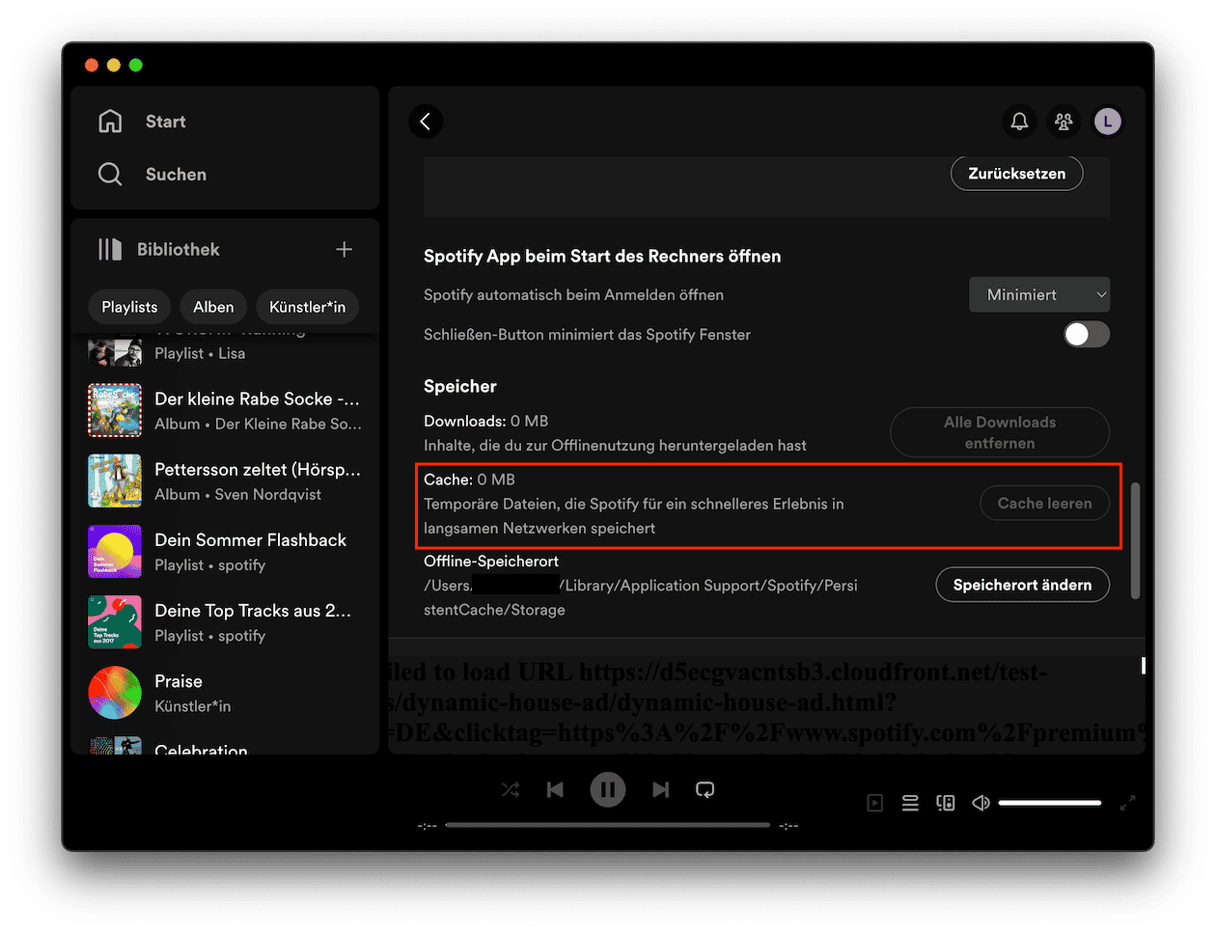Open the Suchen search icon

(x=110, y=174)
